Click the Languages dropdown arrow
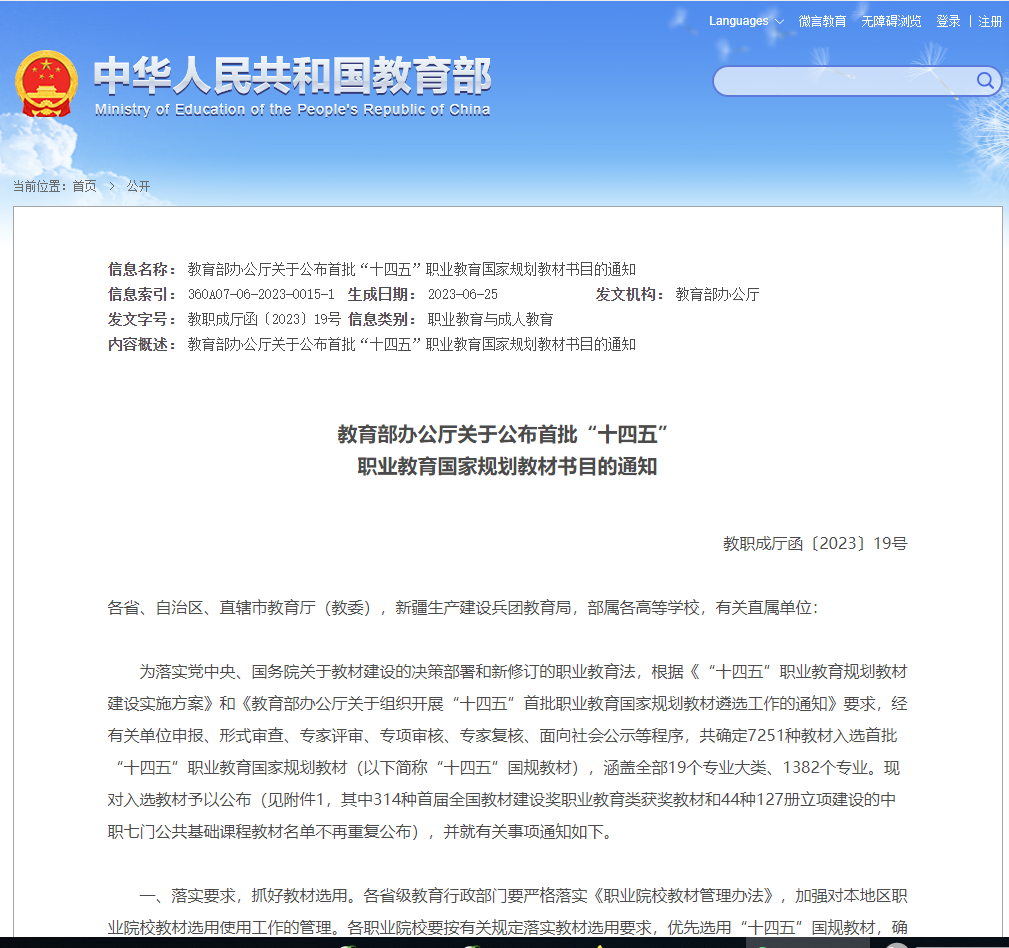Image resolution: width=1009 pixels, height=948 pixels. (x=779, y=21)
